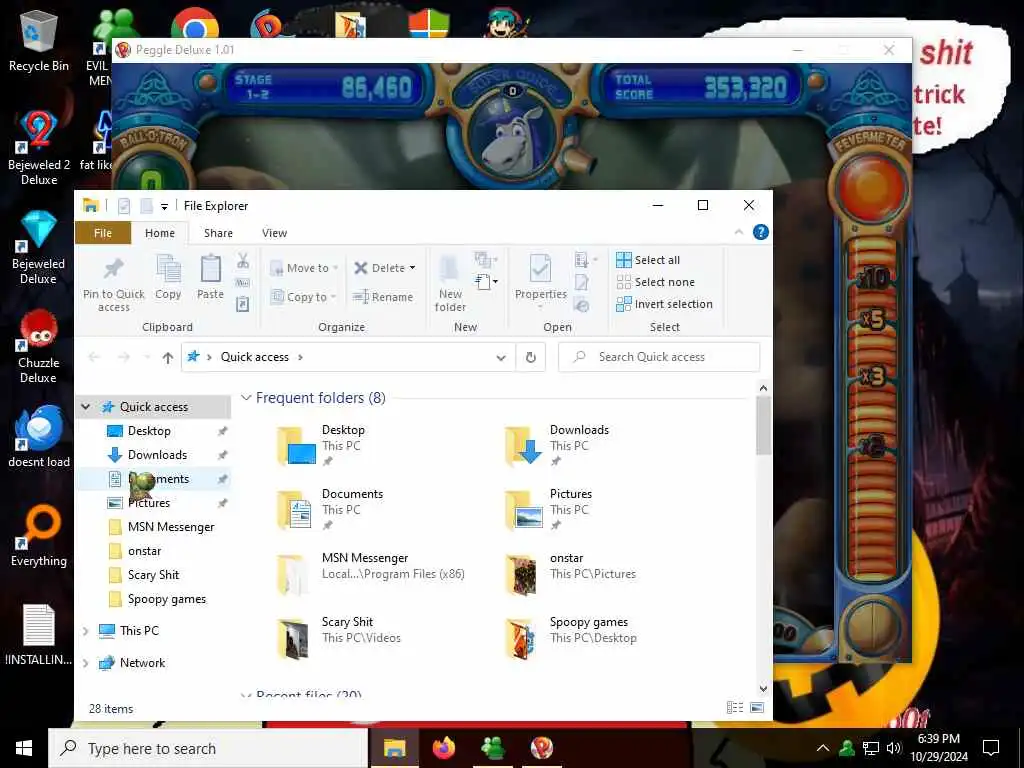The image size is (1024, 768).
Task: Collapse the ribbon with the chevron
Action: 739,232
